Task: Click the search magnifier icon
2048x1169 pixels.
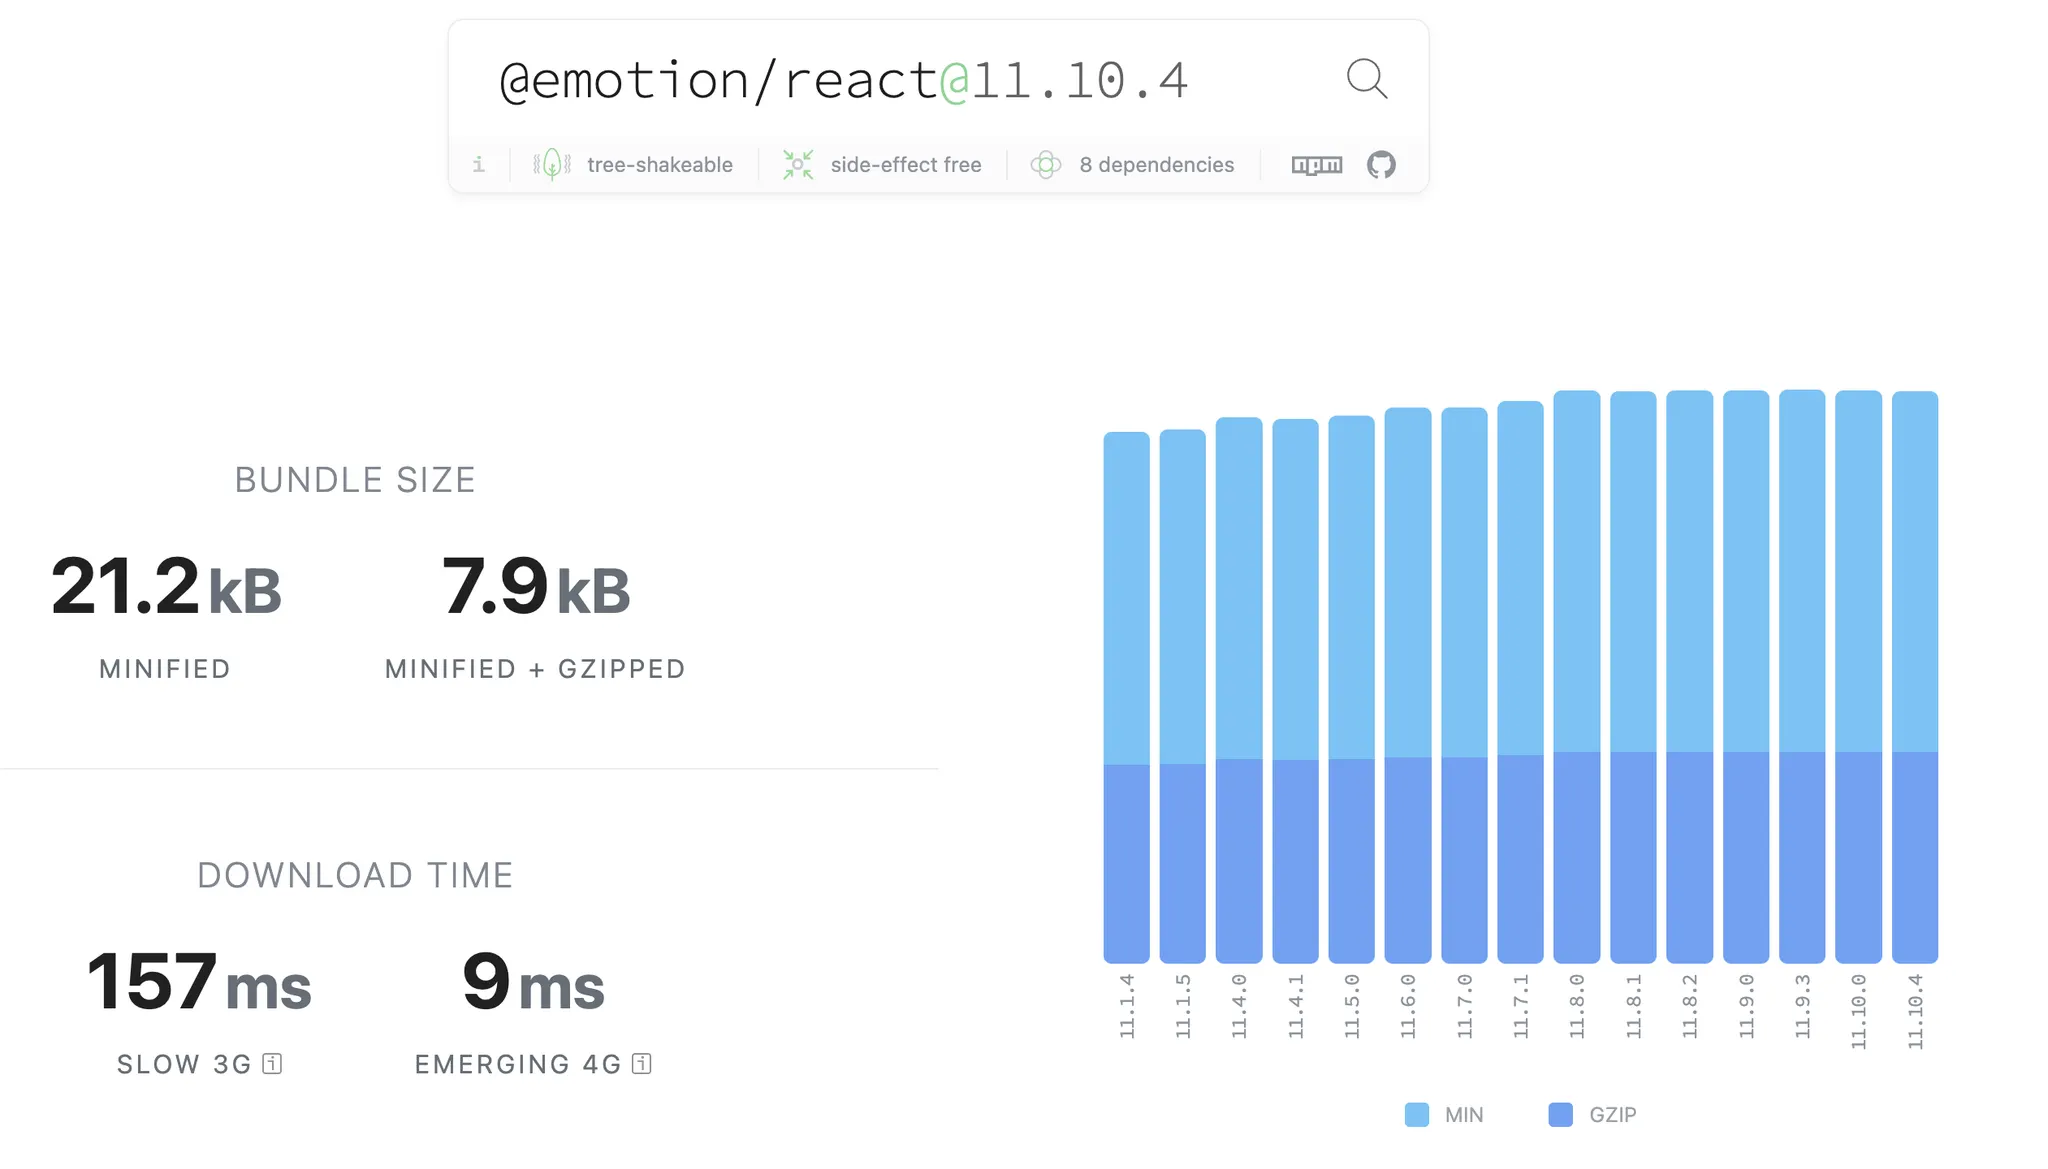Action: coord(1366,78)
